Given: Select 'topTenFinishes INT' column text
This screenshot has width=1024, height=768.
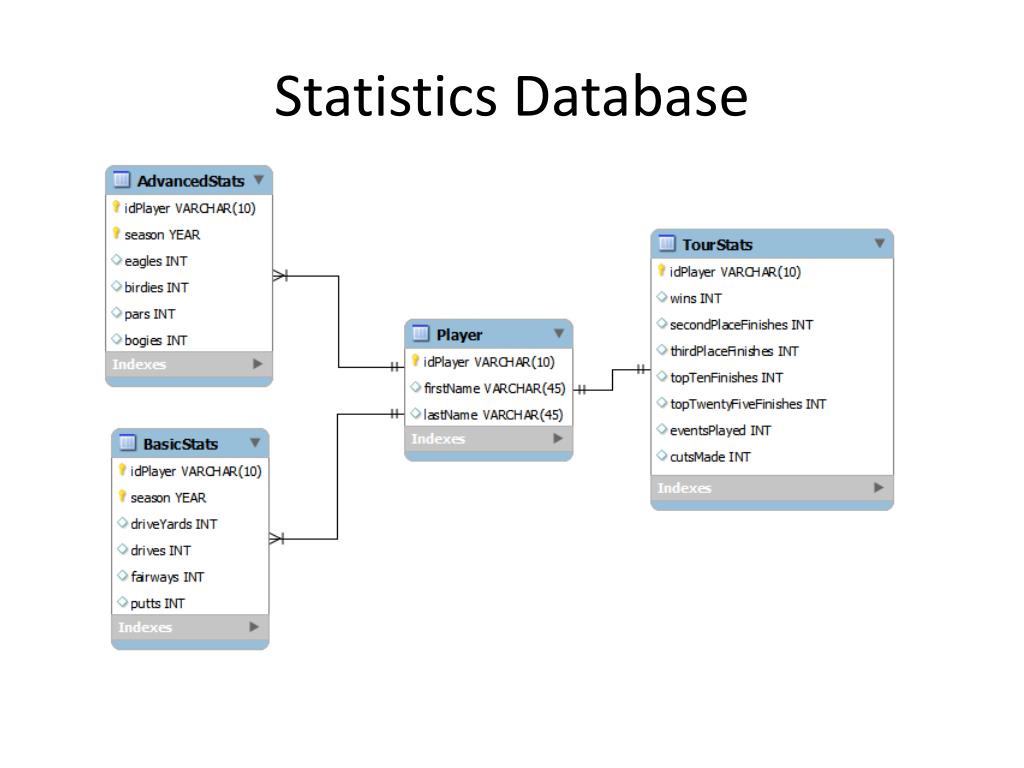Looking at the screenshot, I should pyautogui.click(x=726, y=377).
